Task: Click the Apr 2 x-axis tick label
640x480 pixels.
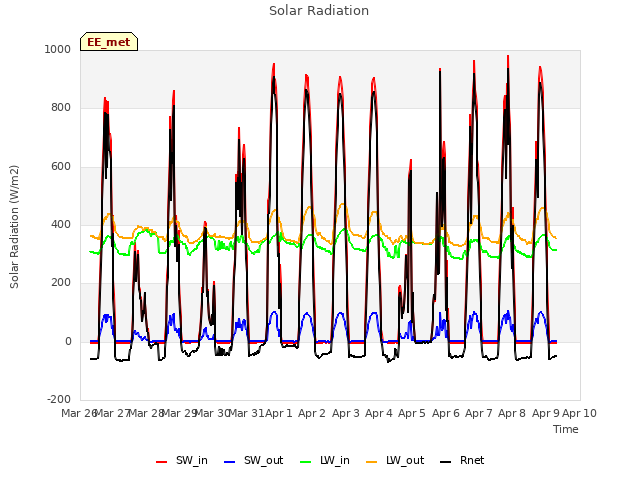Action: click(312, 413)
